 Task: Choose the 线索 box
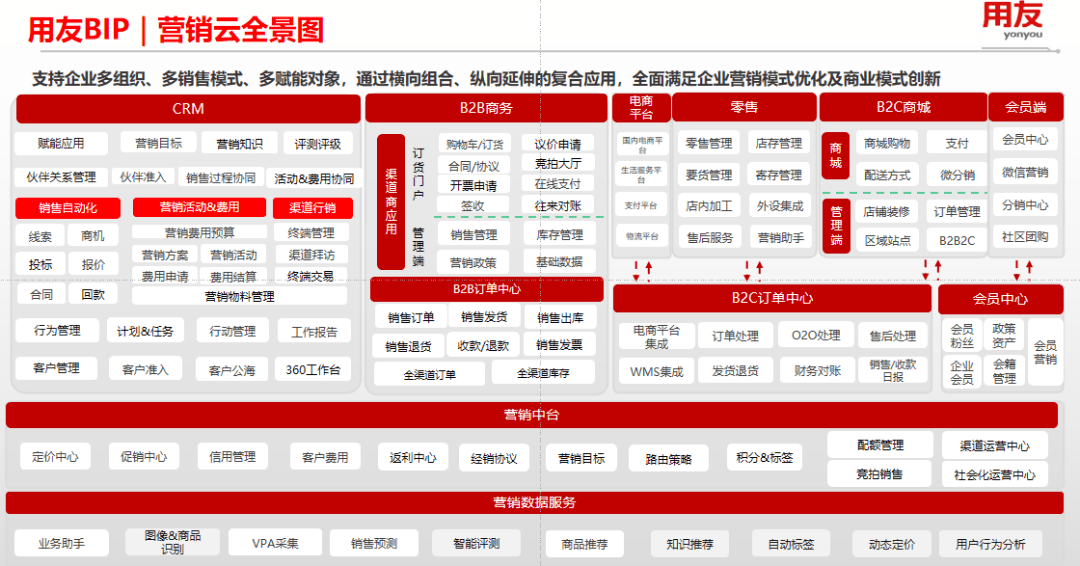pos(40,236)
